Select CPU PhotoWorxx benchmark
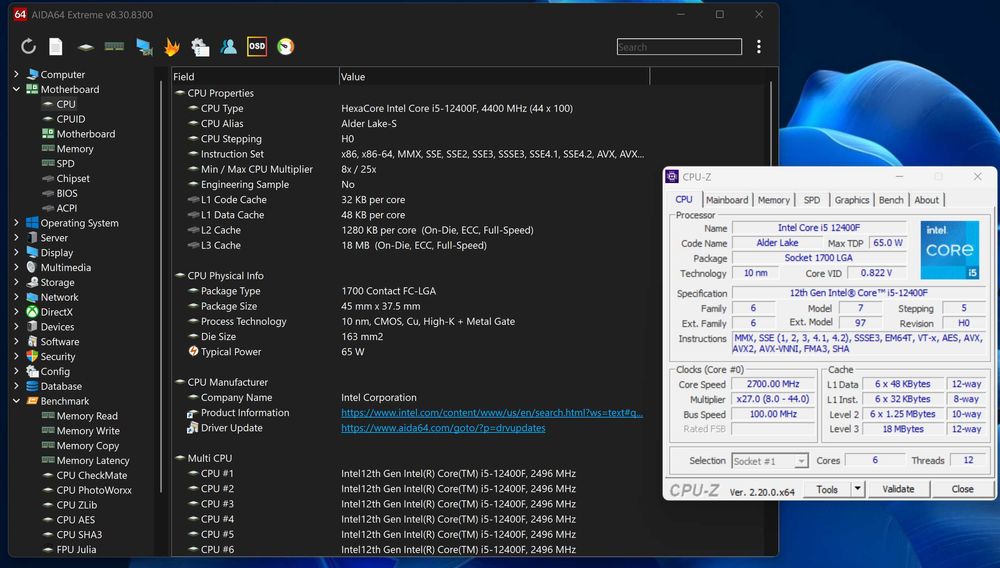 tap(94, 490)
